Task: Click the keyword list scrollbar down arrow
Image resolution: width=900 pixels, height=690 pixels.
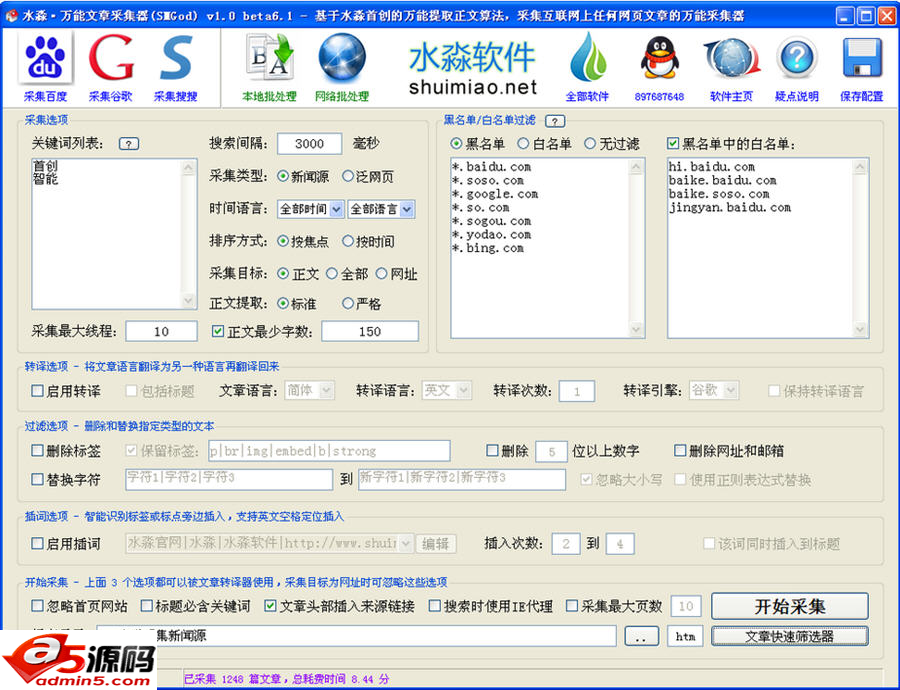Action: click(189, 301)
